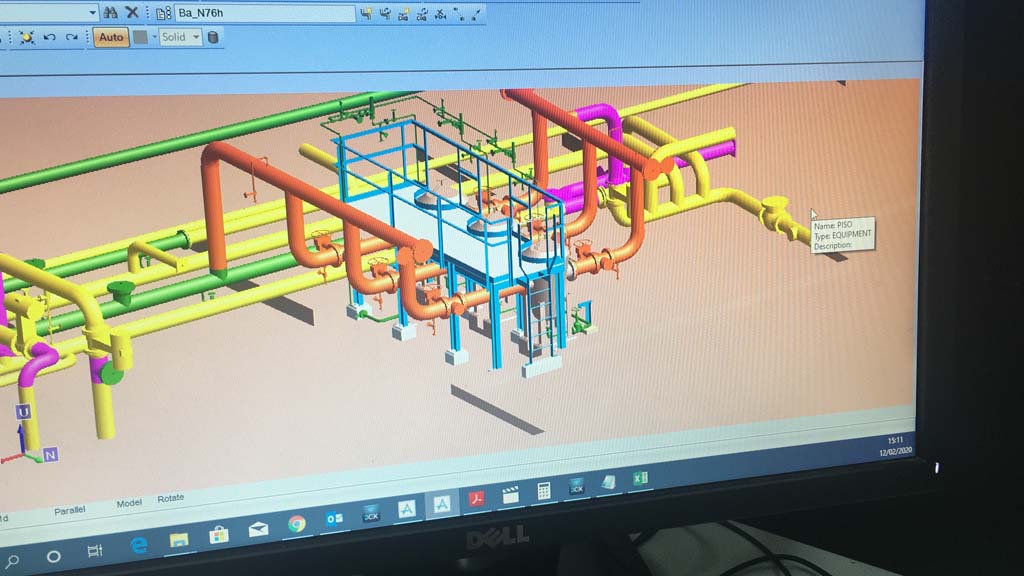1024x576 pixels.
Task: Click Rotate in the status bar
Action: [170, 498]
